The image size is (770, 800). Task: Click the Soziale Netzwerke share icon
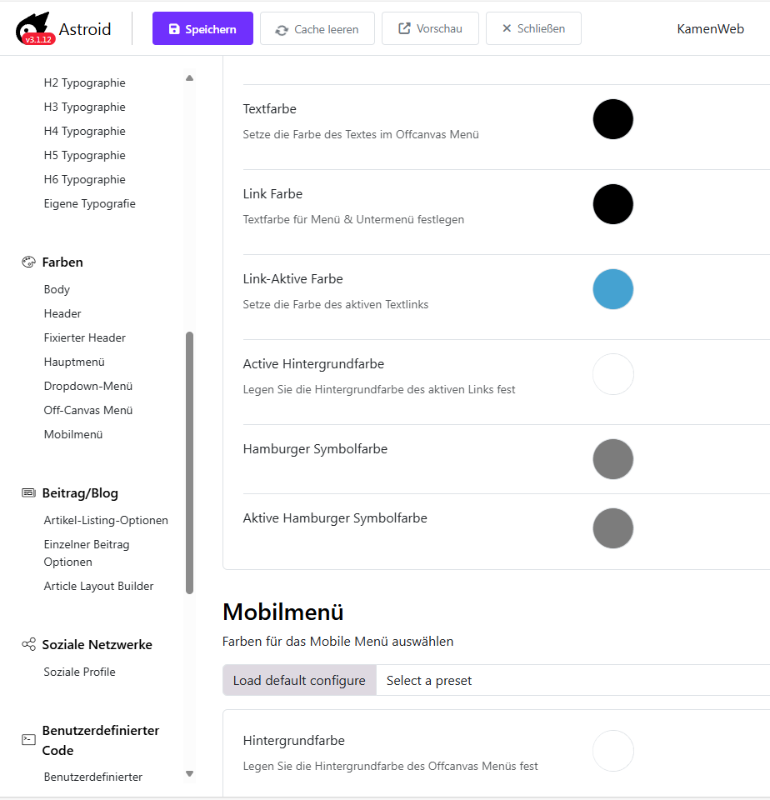[x=29, y=644]
